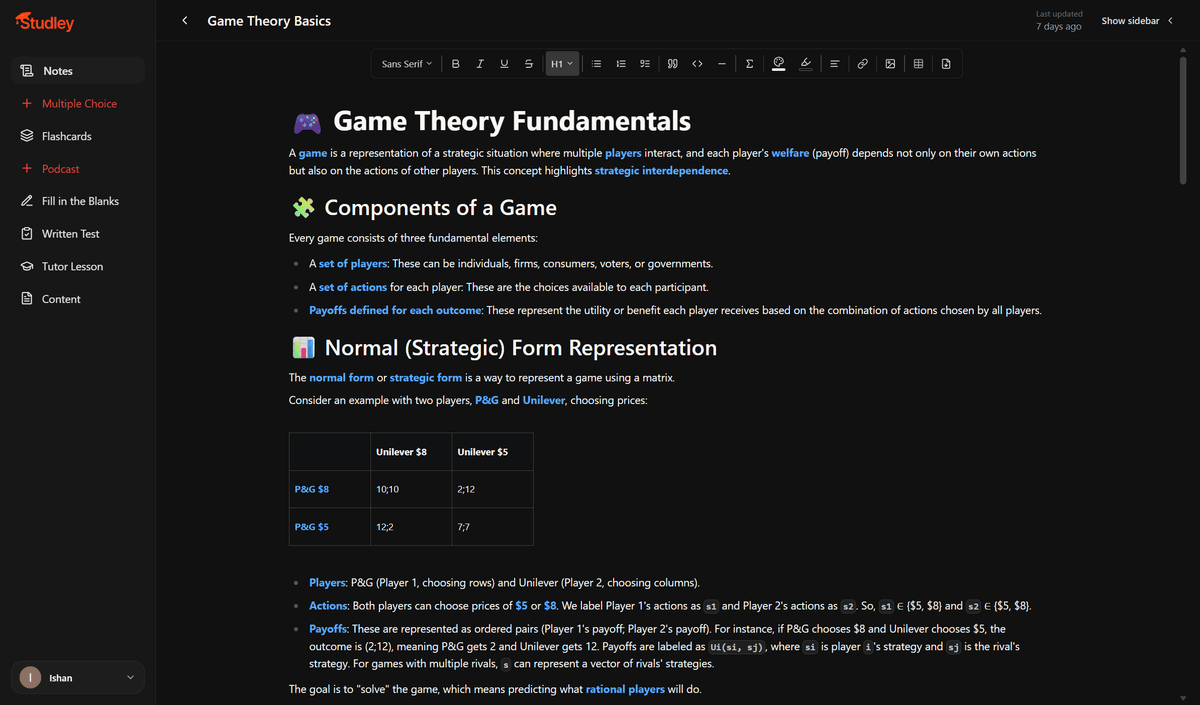The width and height of the screenshot is (1200, 705).
Task: Toggle underline formatting in the toolbar
Action: (504, 64)
